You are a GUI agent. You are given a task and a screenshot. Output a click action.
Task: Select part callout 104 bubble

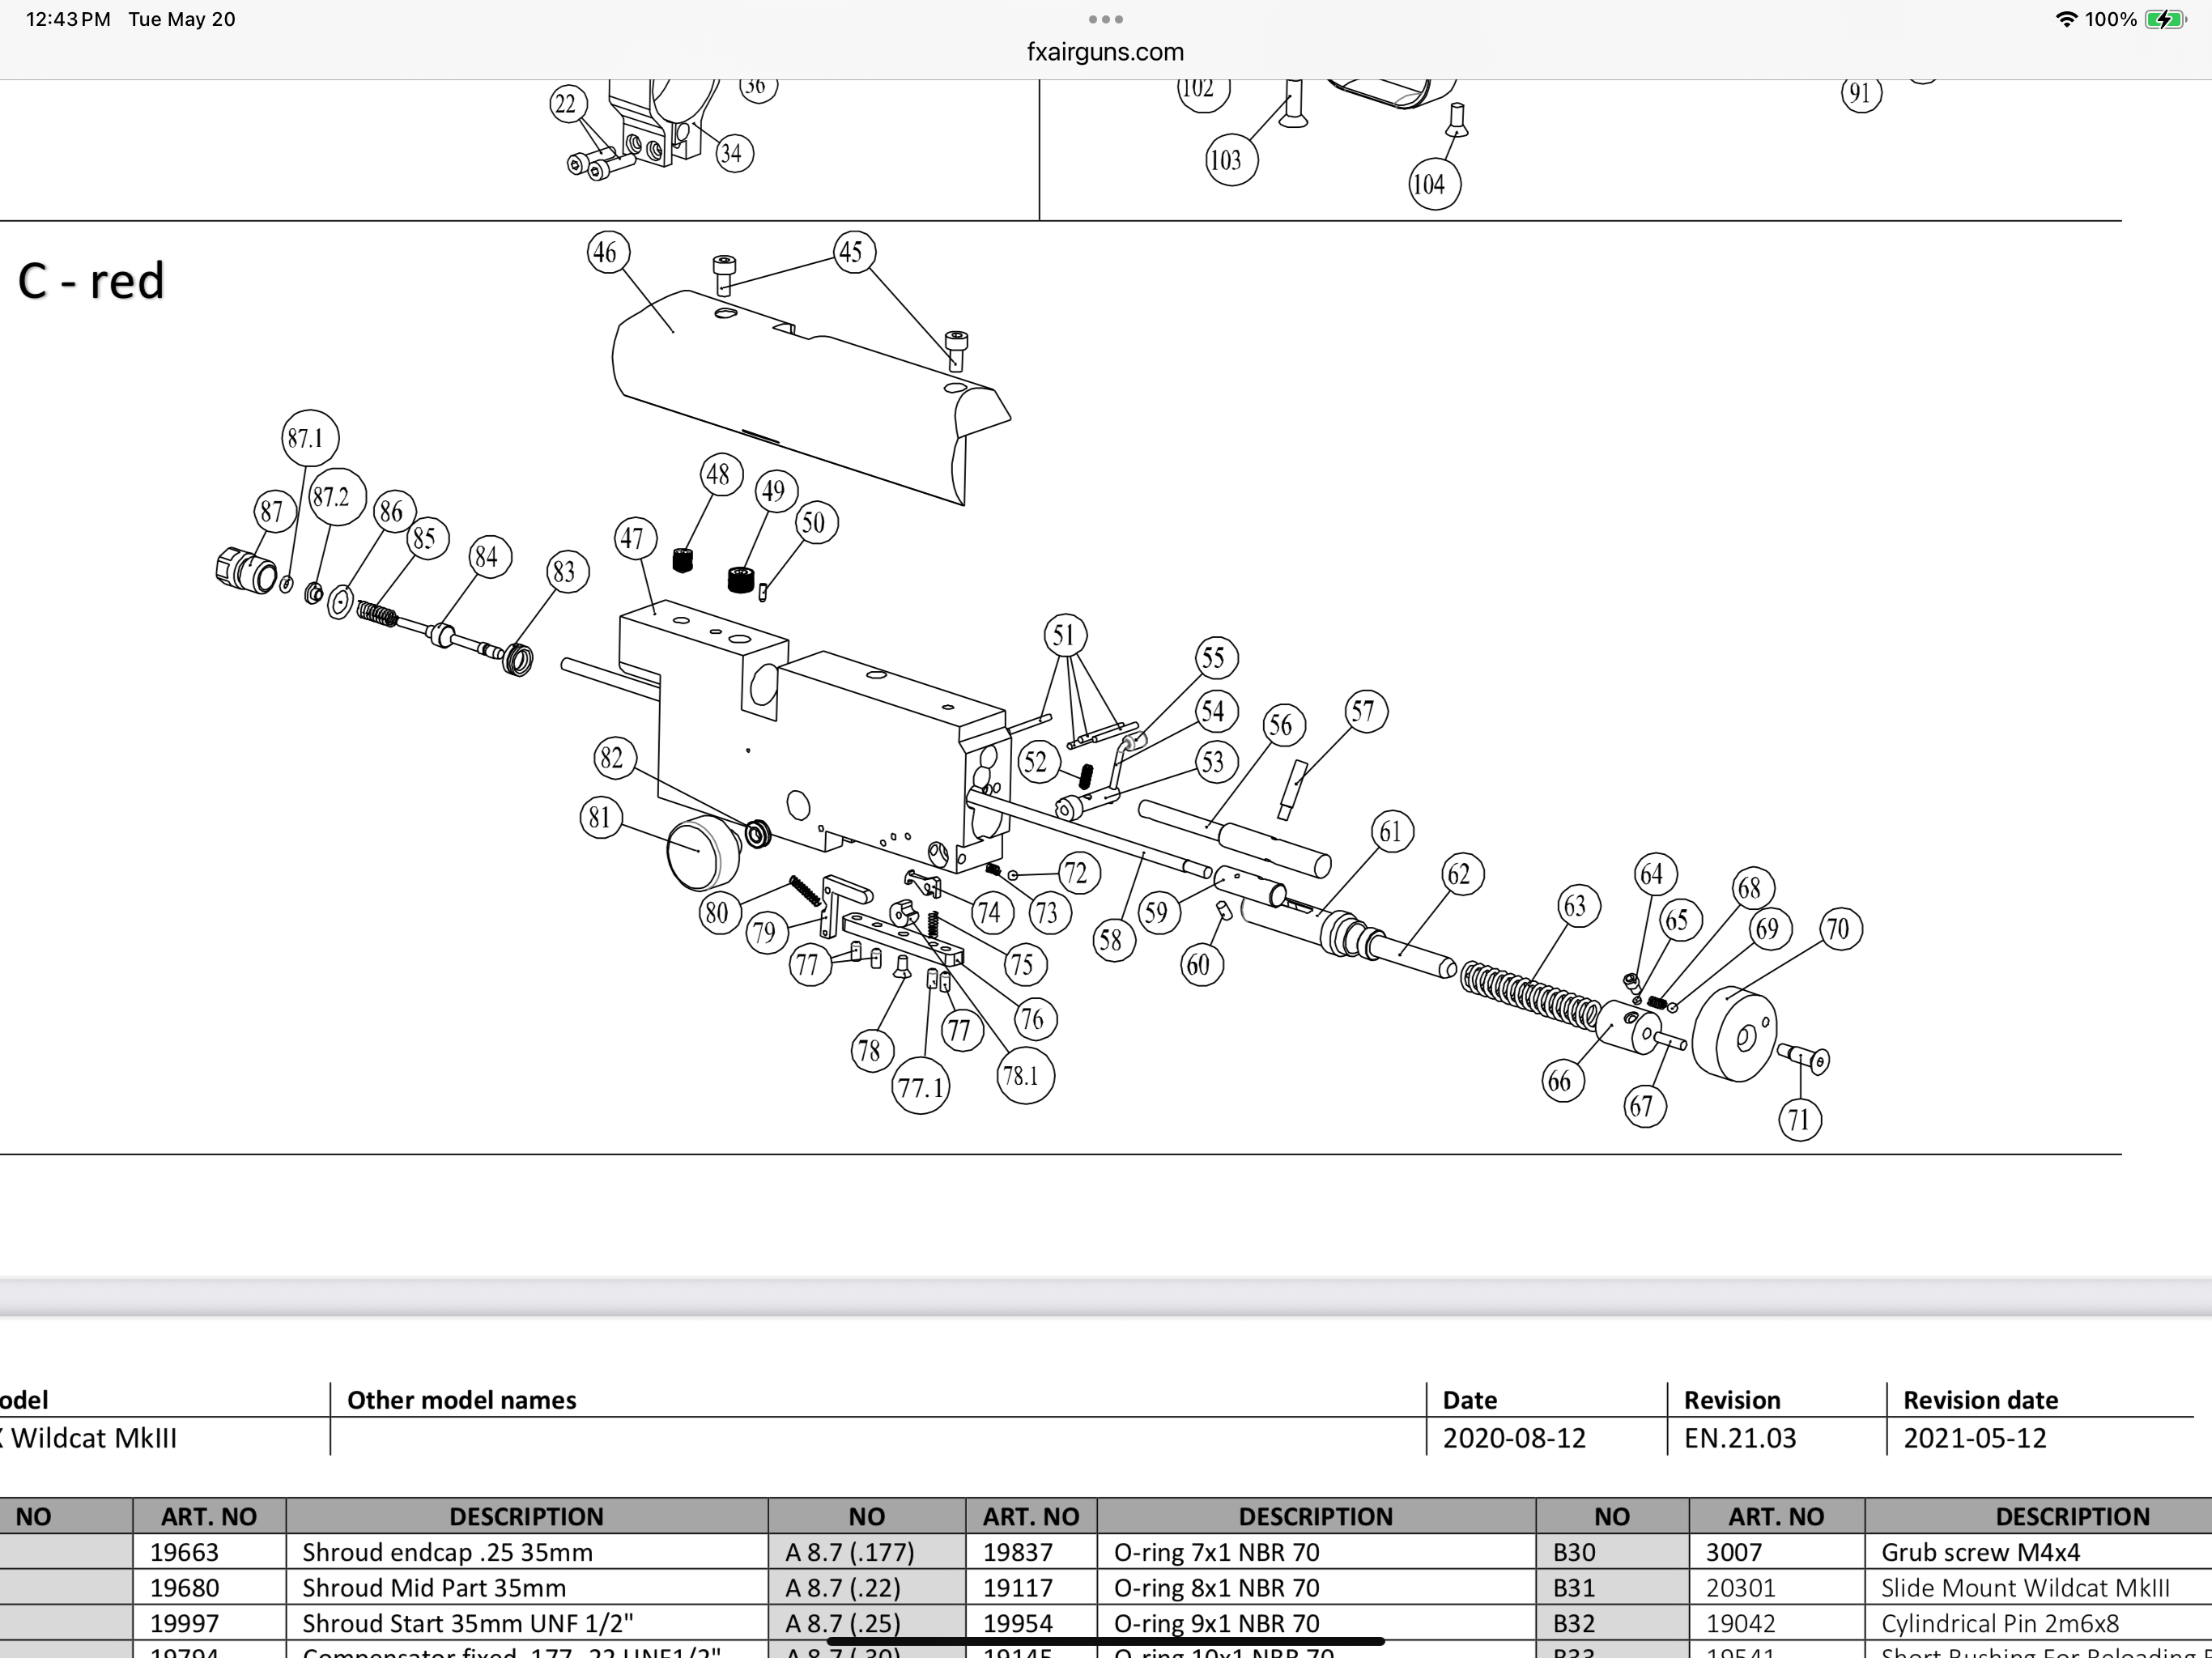coord(1434,184)
